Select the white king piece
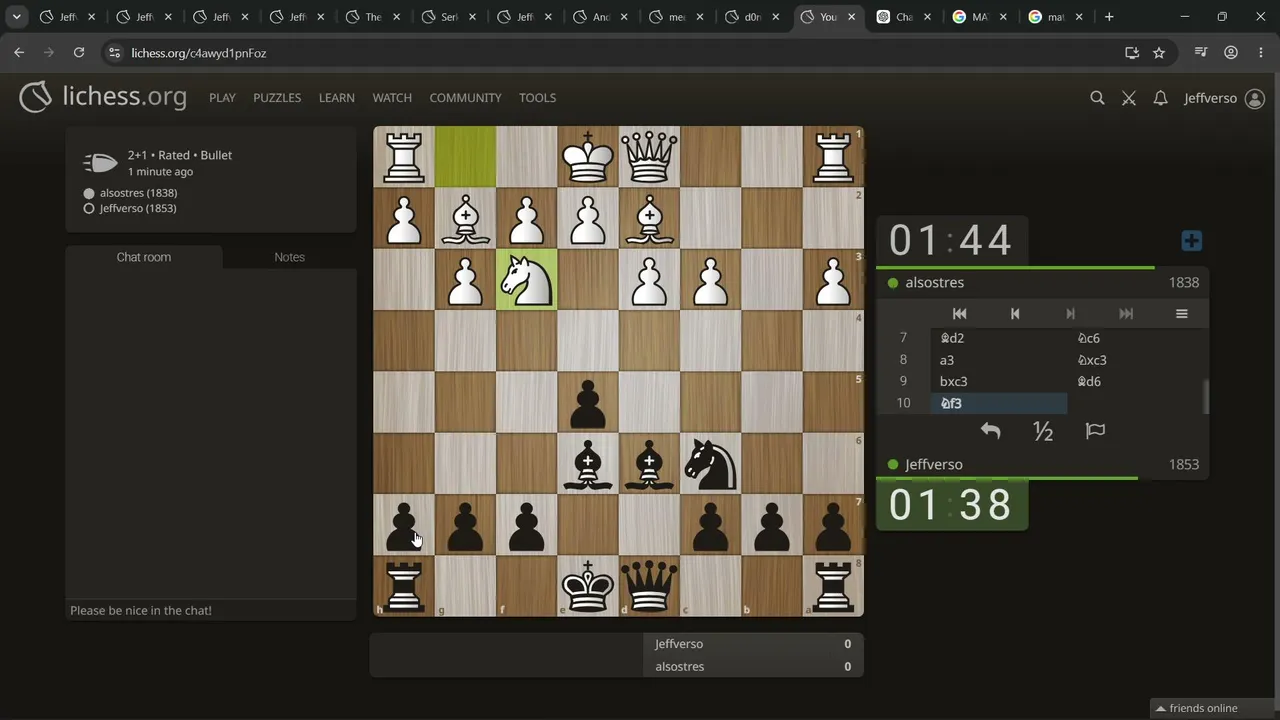Screen dimensions: 1280x720 [588, 157]
